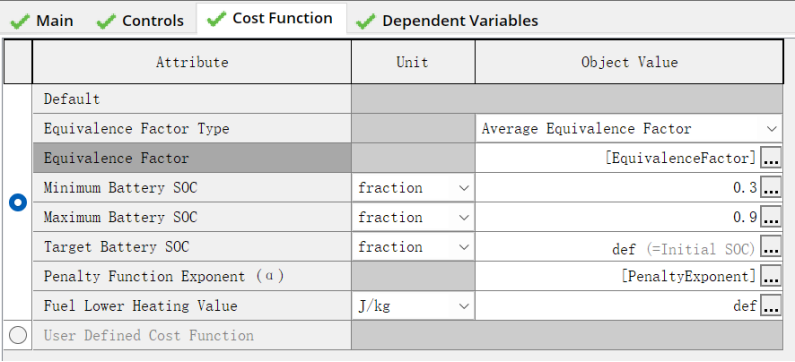This screenshot has width=795, height=362.
Task: Select the Cost Function tab
Action: 271,19
